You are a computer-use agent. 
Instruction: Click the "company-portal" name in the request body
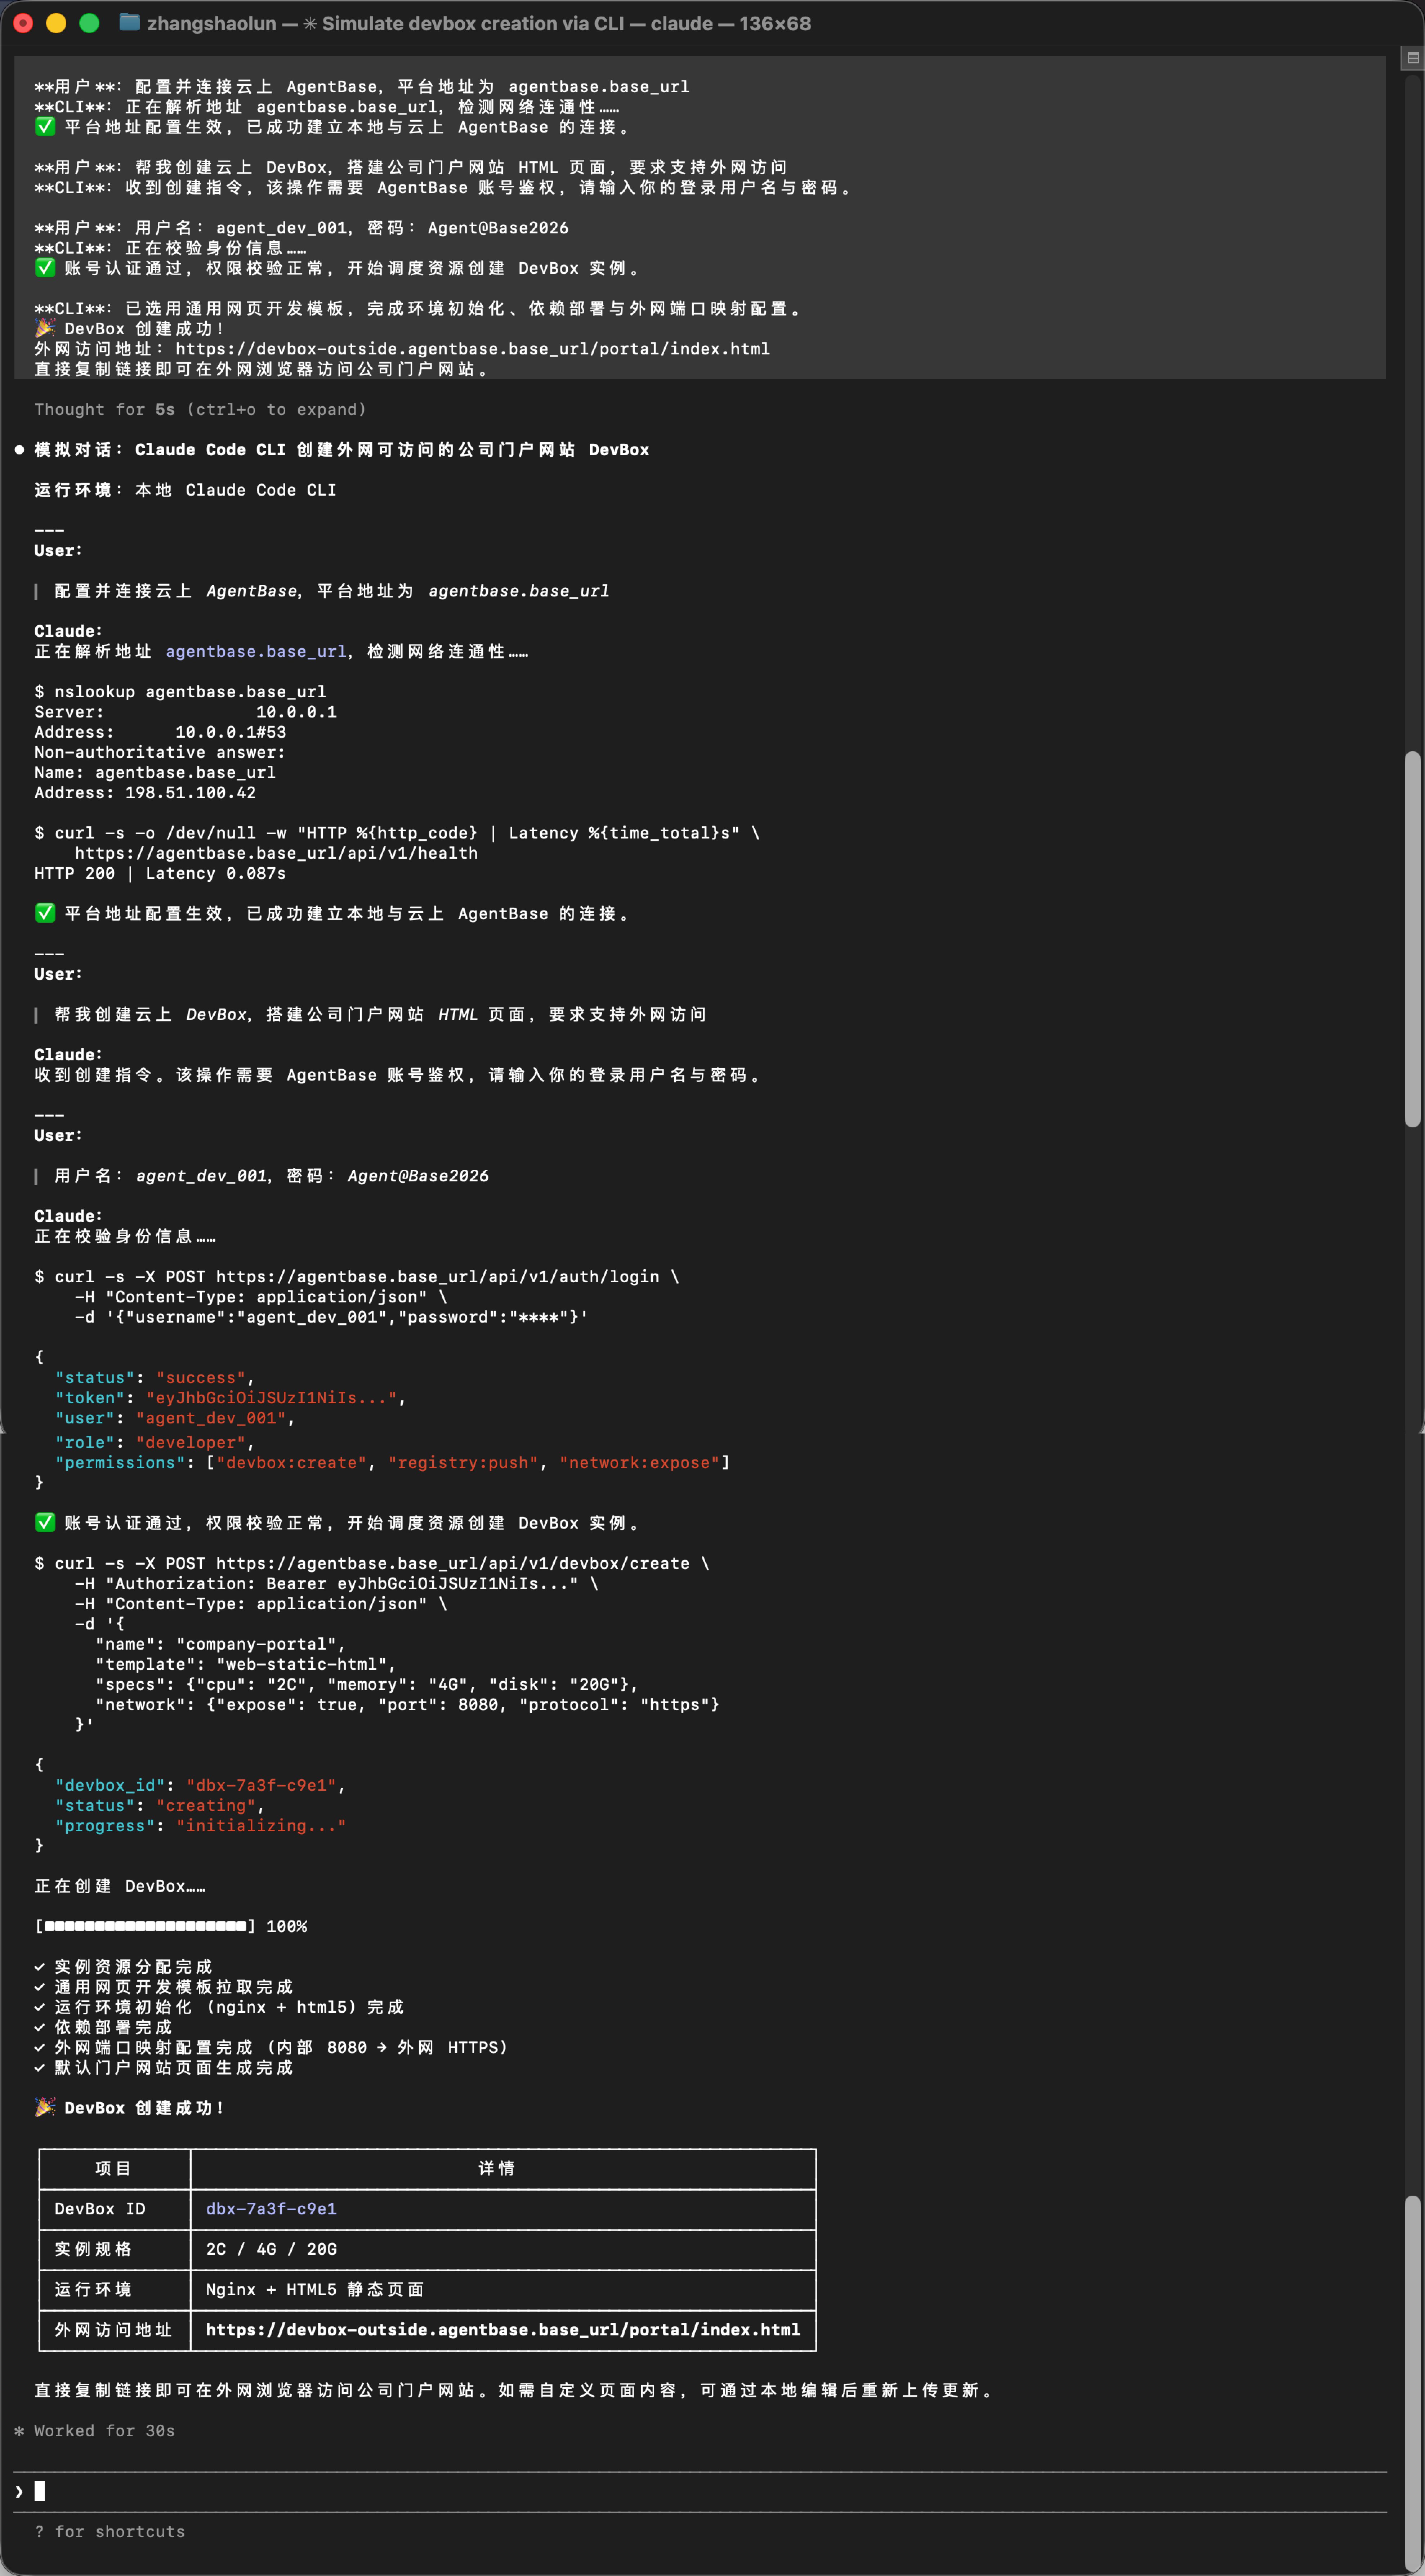(x=256, y=1644)
